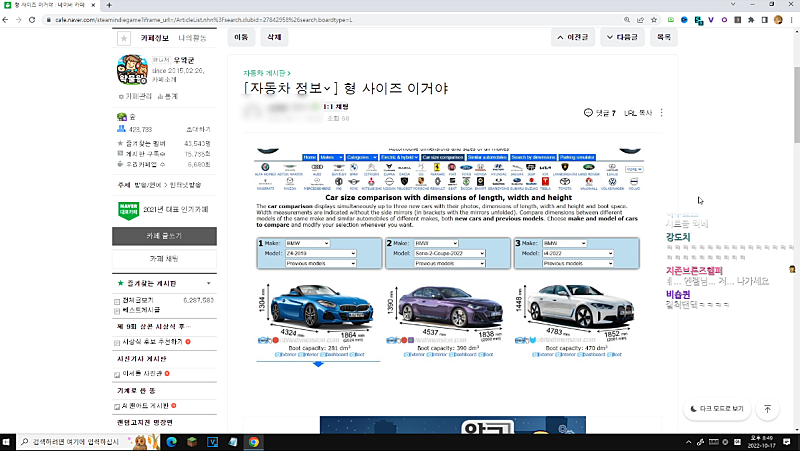Viewport: 800px width, 451px height.
Task: Click the 카페 글쓰기 write button
Action: tap(163, 236)
